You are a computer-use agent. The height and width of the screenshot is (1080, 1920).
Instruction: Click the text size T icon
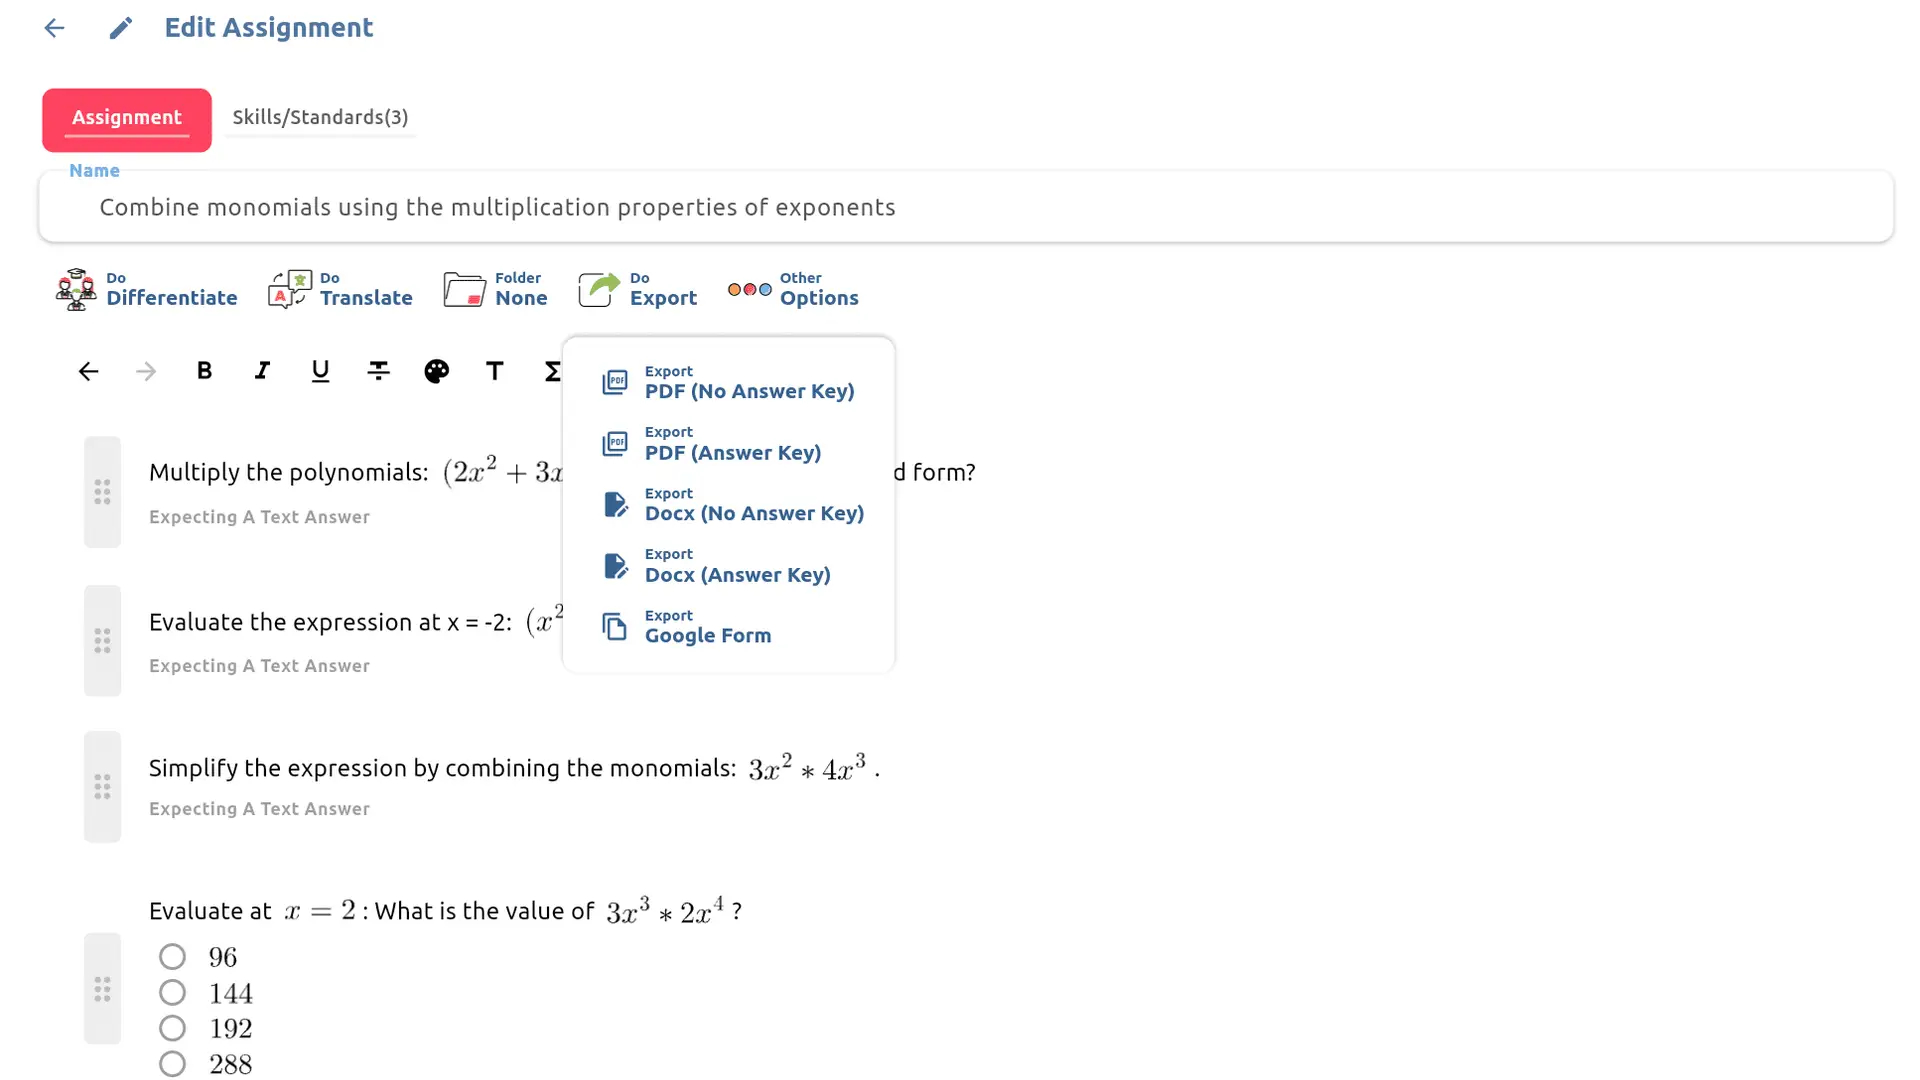tap(494, 371)
